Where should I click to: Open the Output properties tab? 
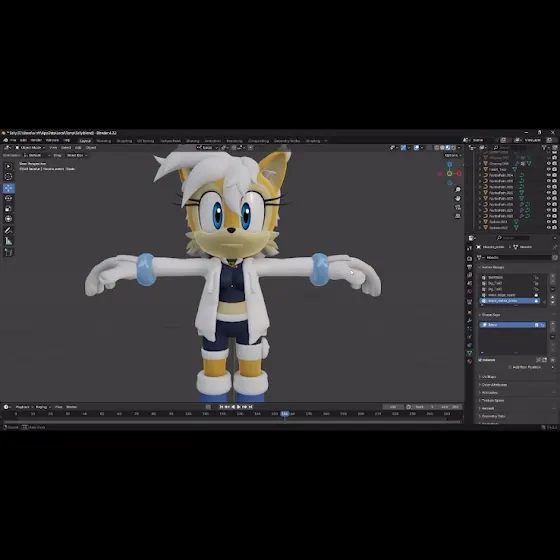click(470, 267)
